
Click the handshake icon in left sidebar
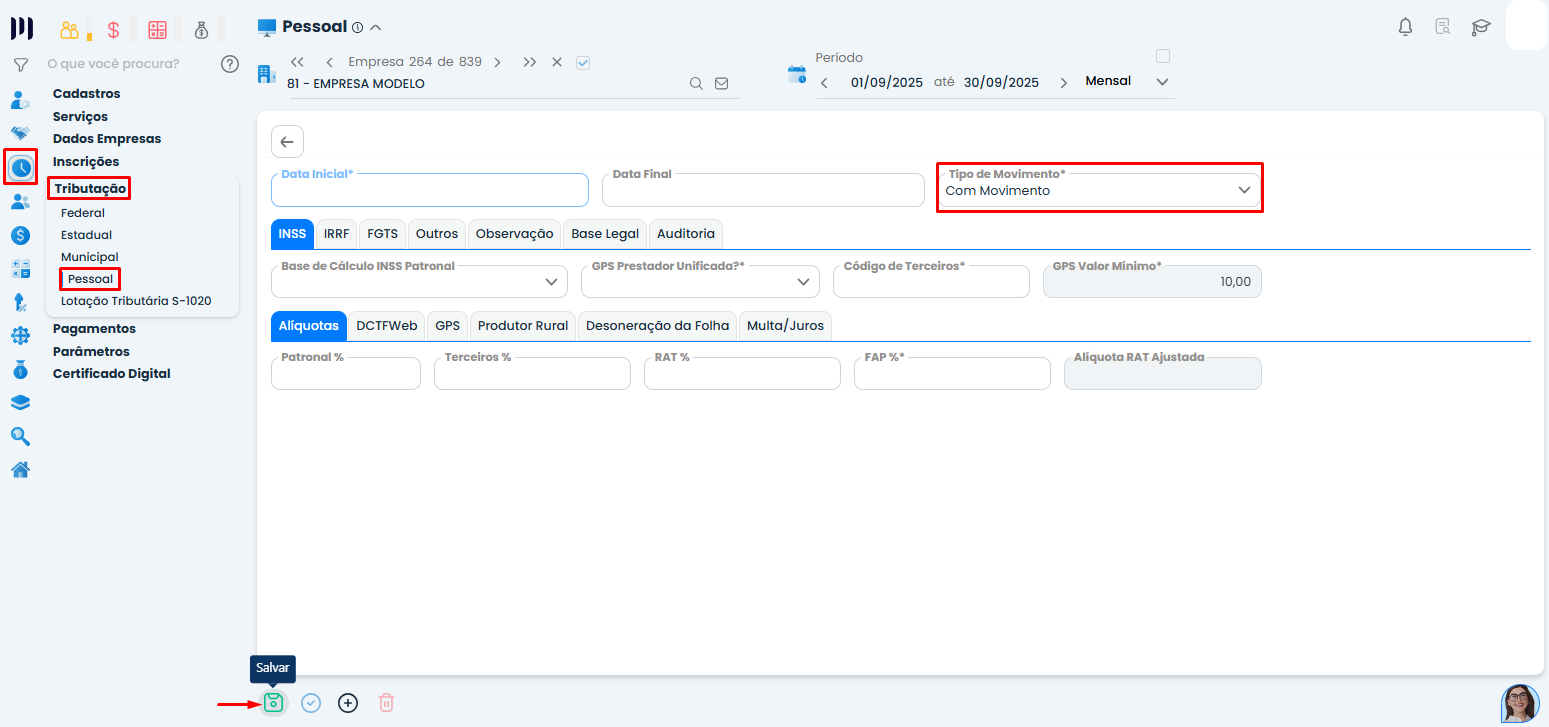coord(20,133)
